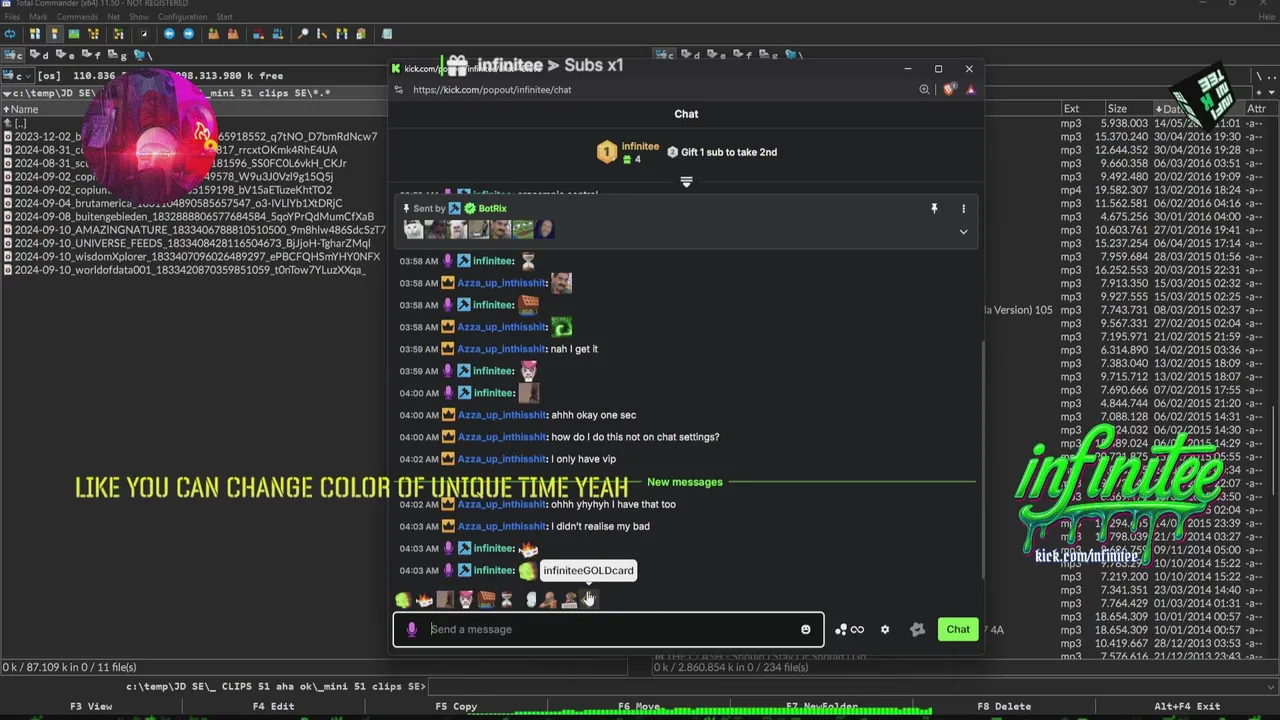Viewport: 1280px width, 720px height.
Task: Click the kick chat window scrollbar
Action: (x=985, y=460)
